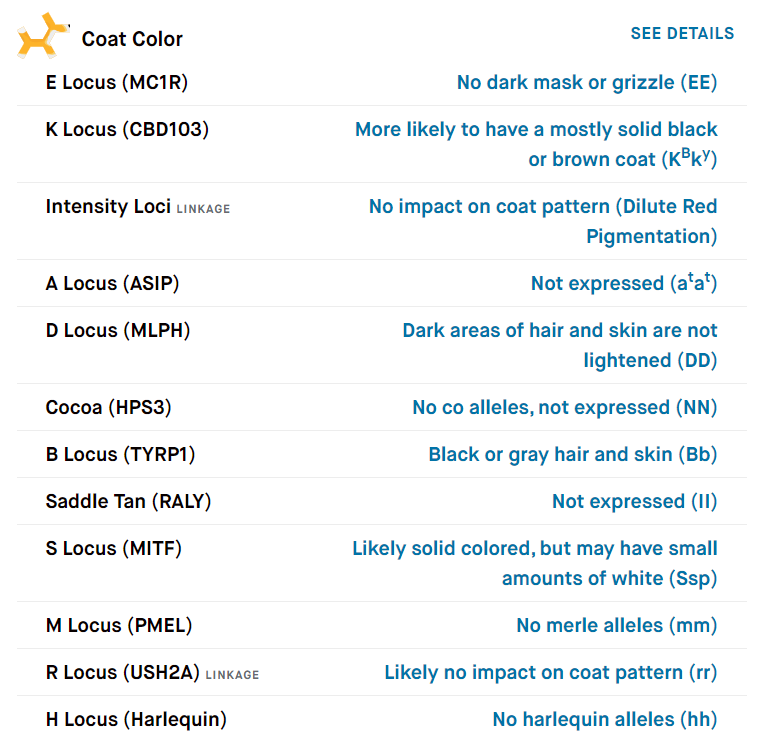Click the orange Coat Color dog icon
Image resolution: width=762 pixels, height=753 pixels.
43,35
